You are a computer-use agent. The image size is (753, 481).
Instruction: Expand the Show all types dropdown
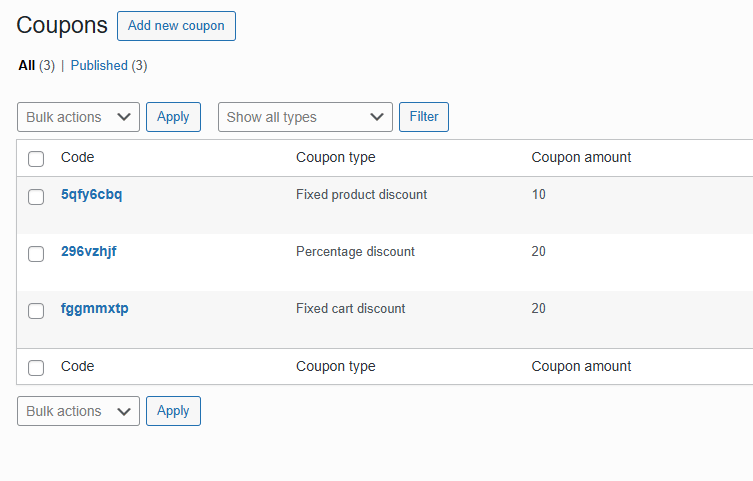305,117
